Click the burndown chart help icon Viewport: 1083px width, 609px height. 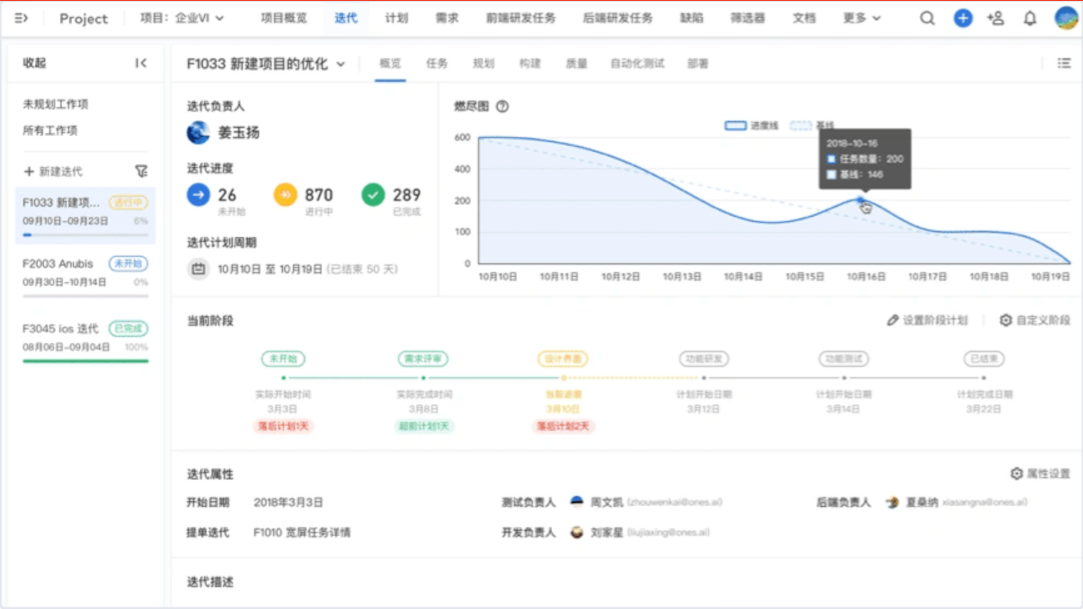coord(502,106)
